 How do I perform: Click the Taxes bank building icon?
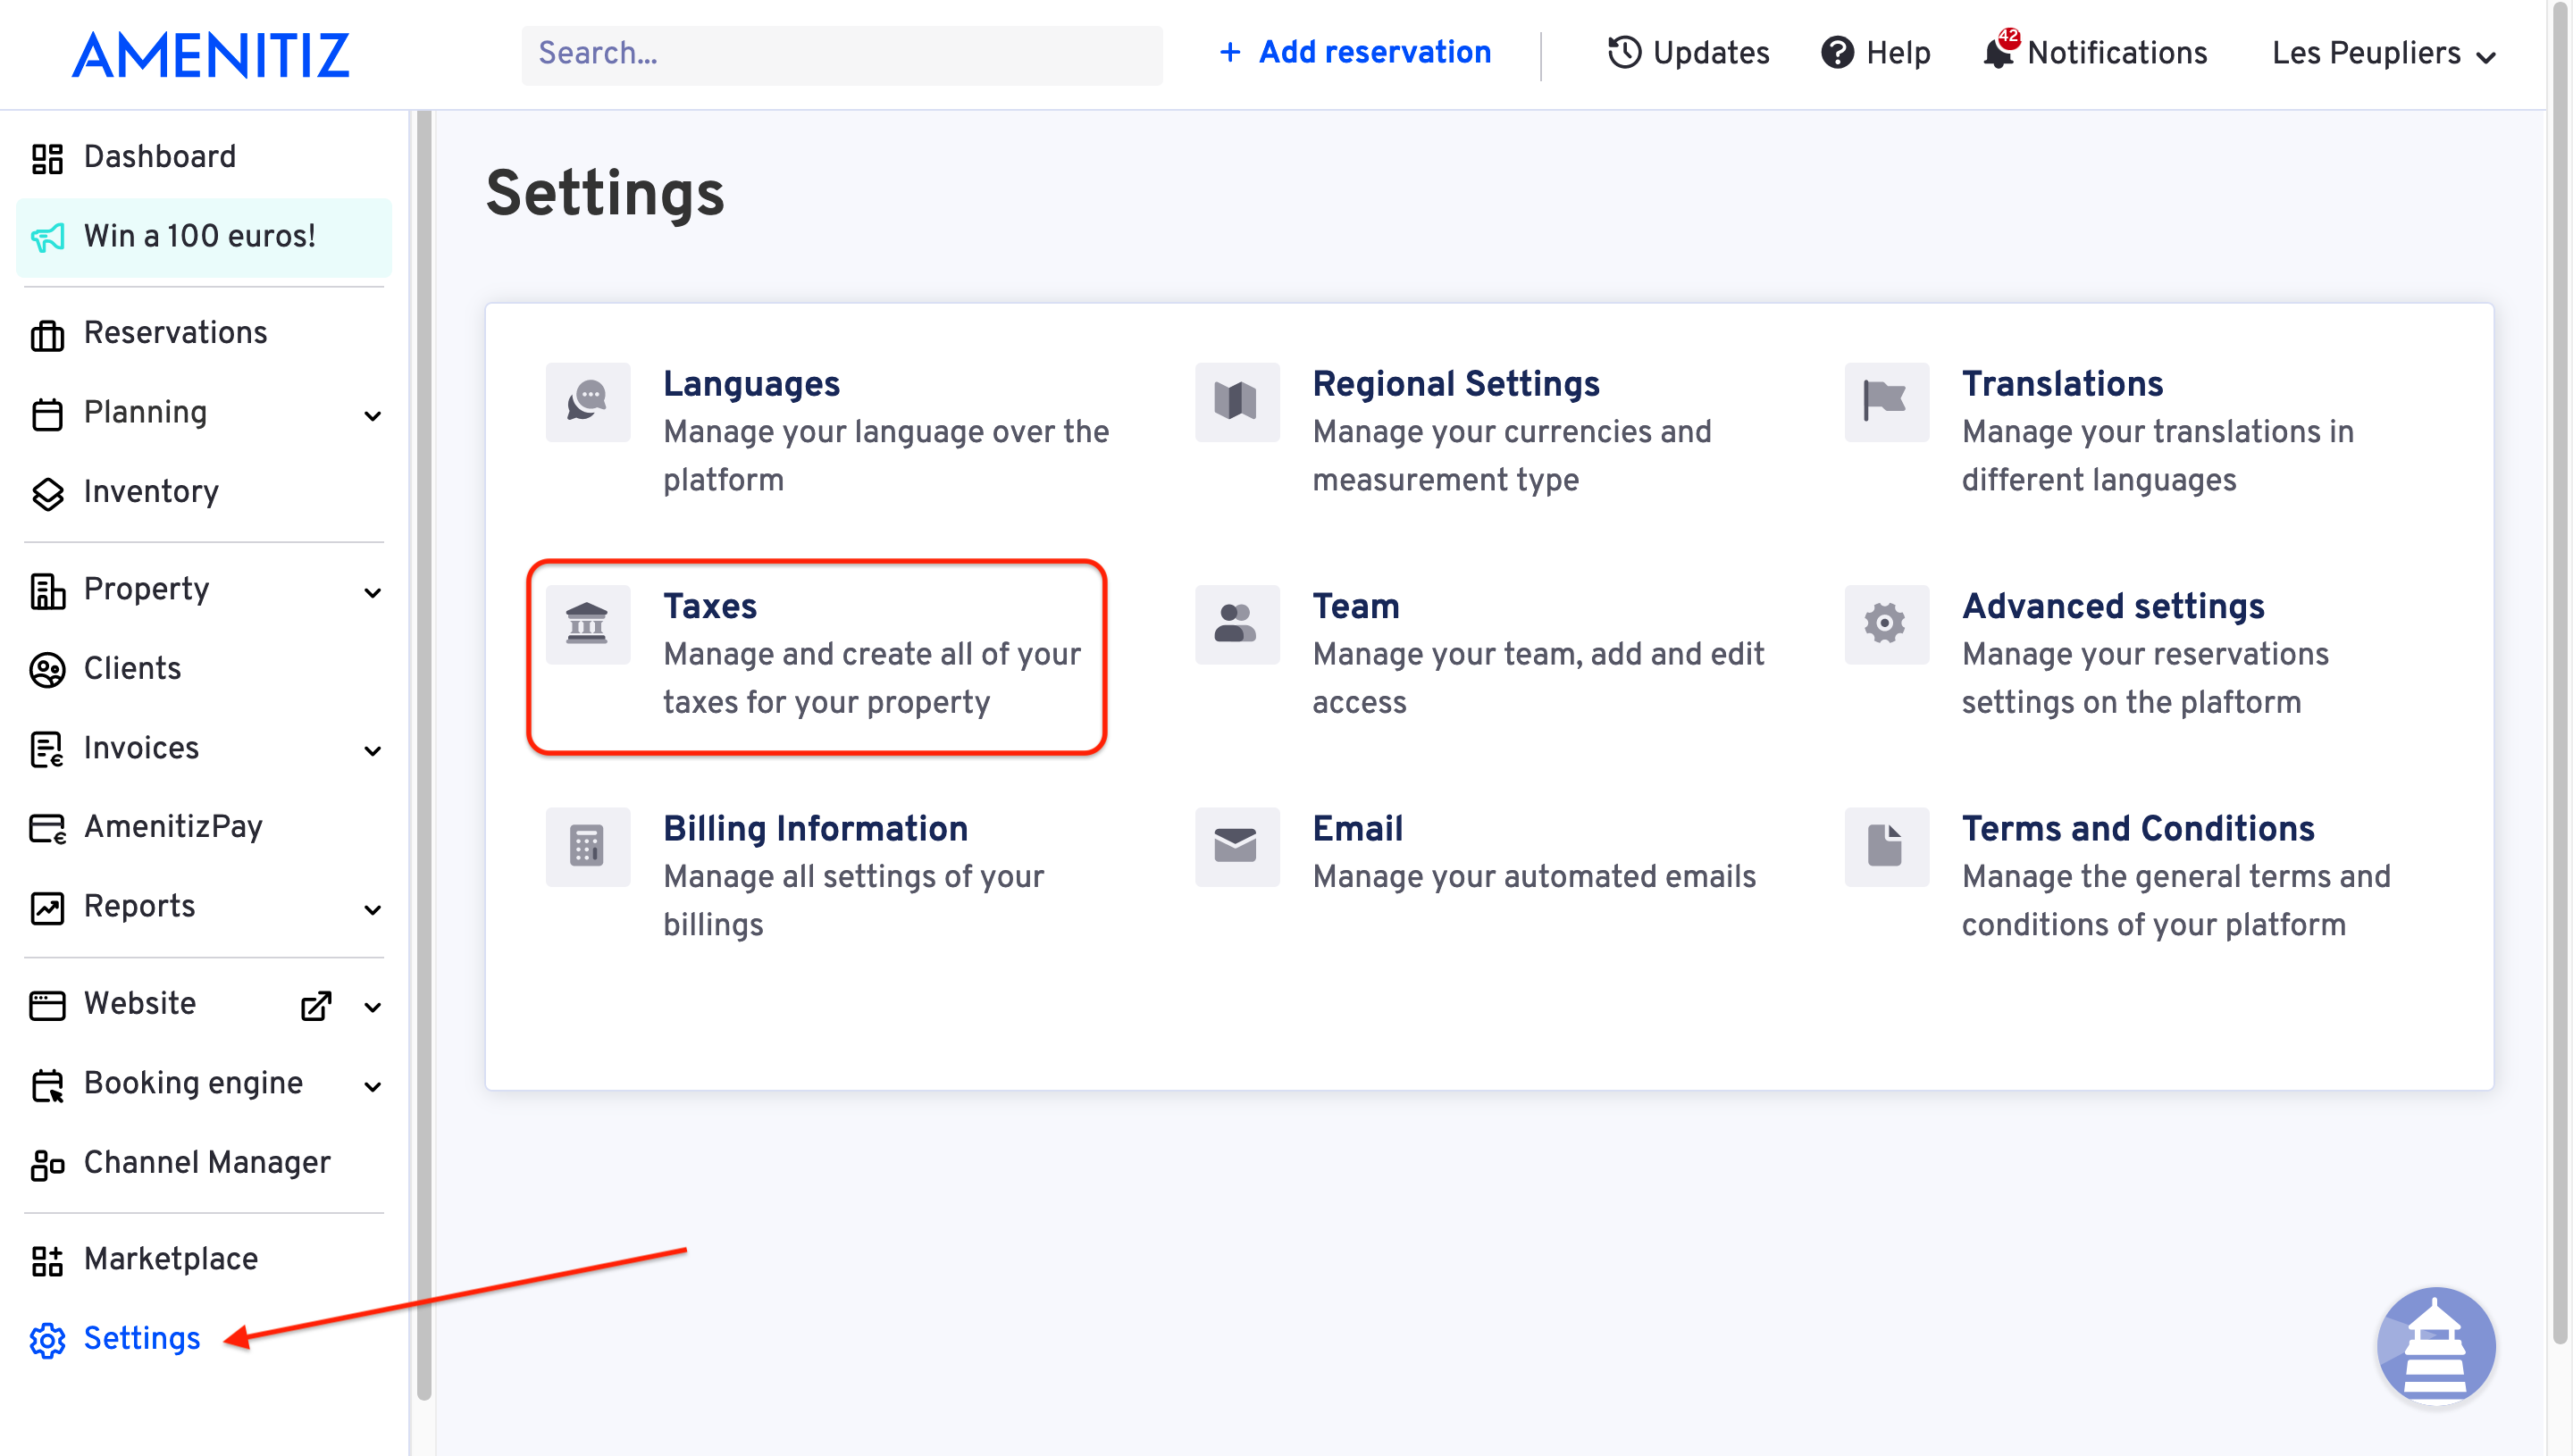(x=587, y=623)
